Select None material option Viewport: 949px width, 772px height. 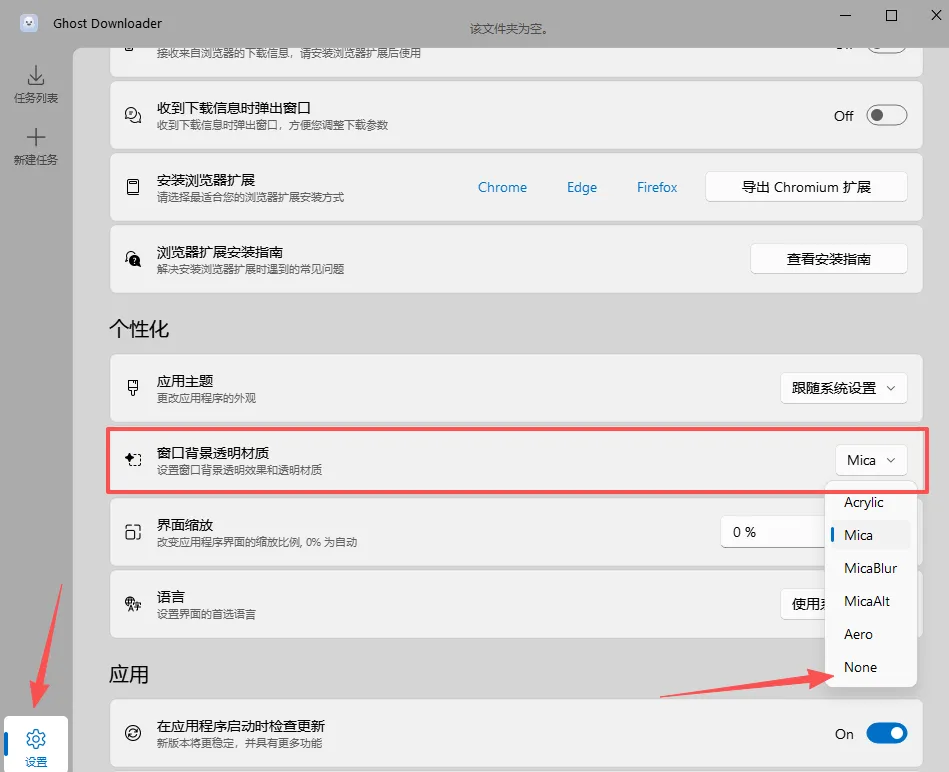click(870, 667)
